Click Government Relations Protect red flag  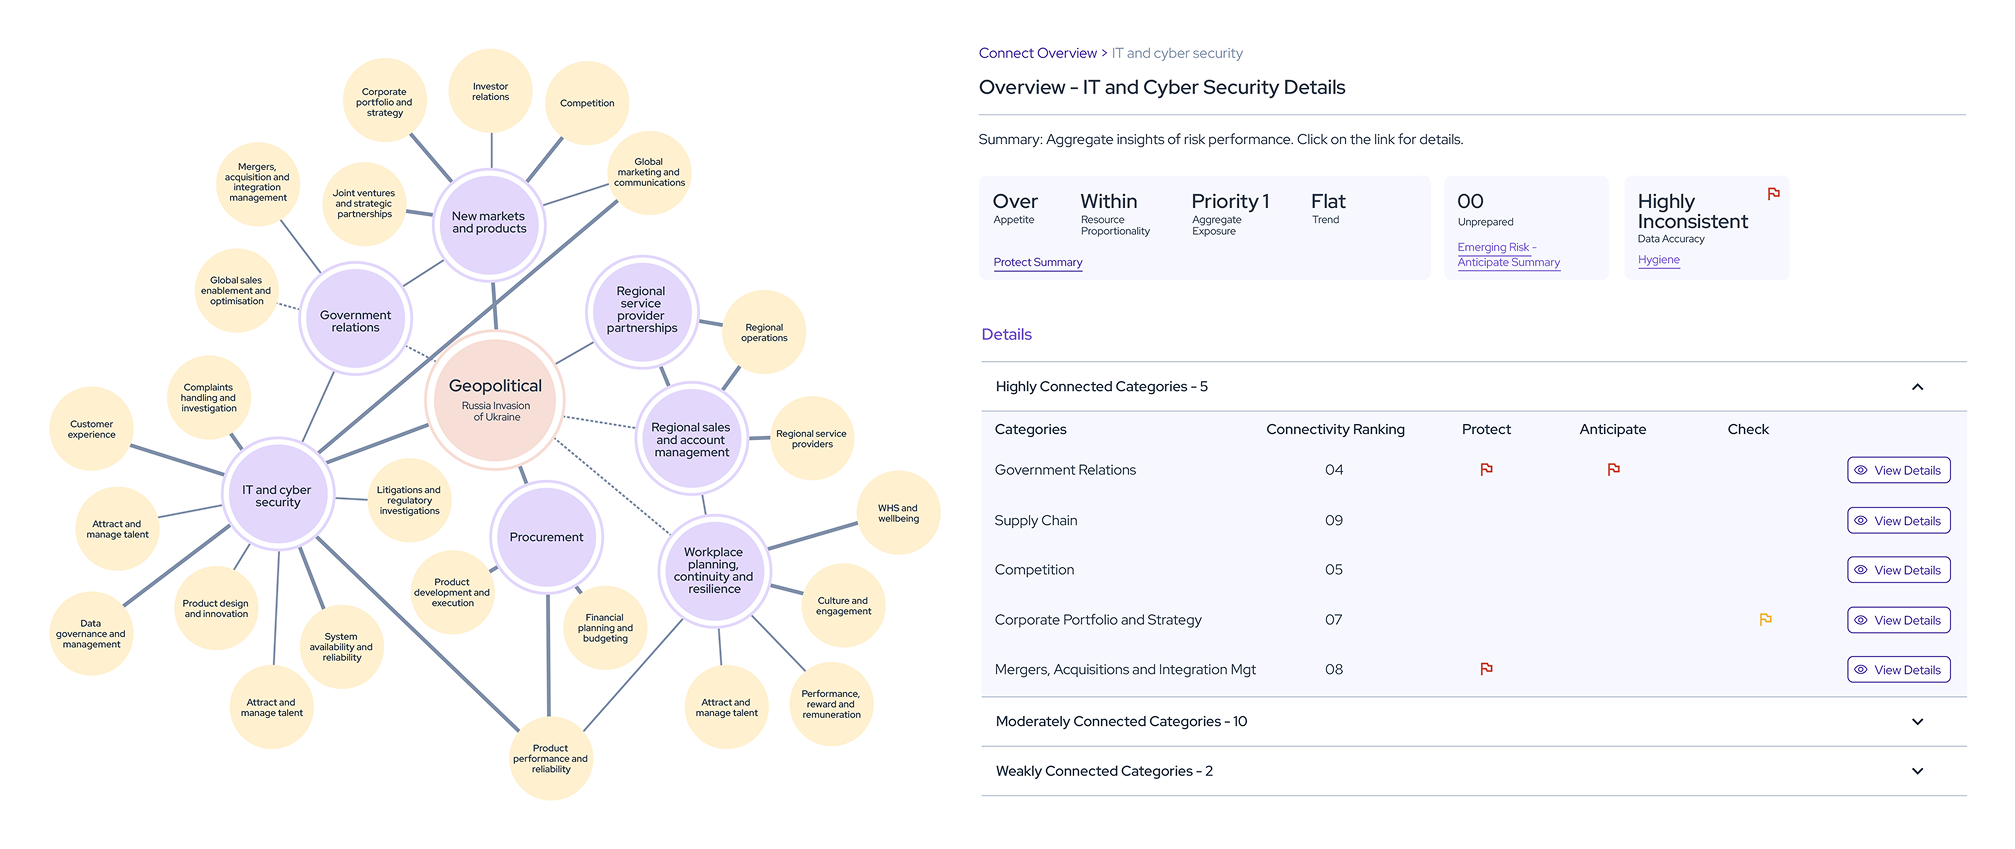point(1486,469)
